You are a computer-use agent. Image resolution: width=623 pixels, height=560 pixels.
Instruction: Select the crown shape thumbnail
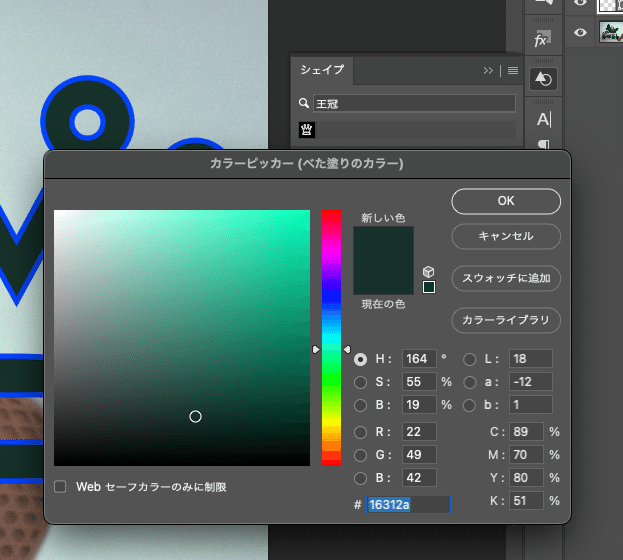click(x=307, y=130)
